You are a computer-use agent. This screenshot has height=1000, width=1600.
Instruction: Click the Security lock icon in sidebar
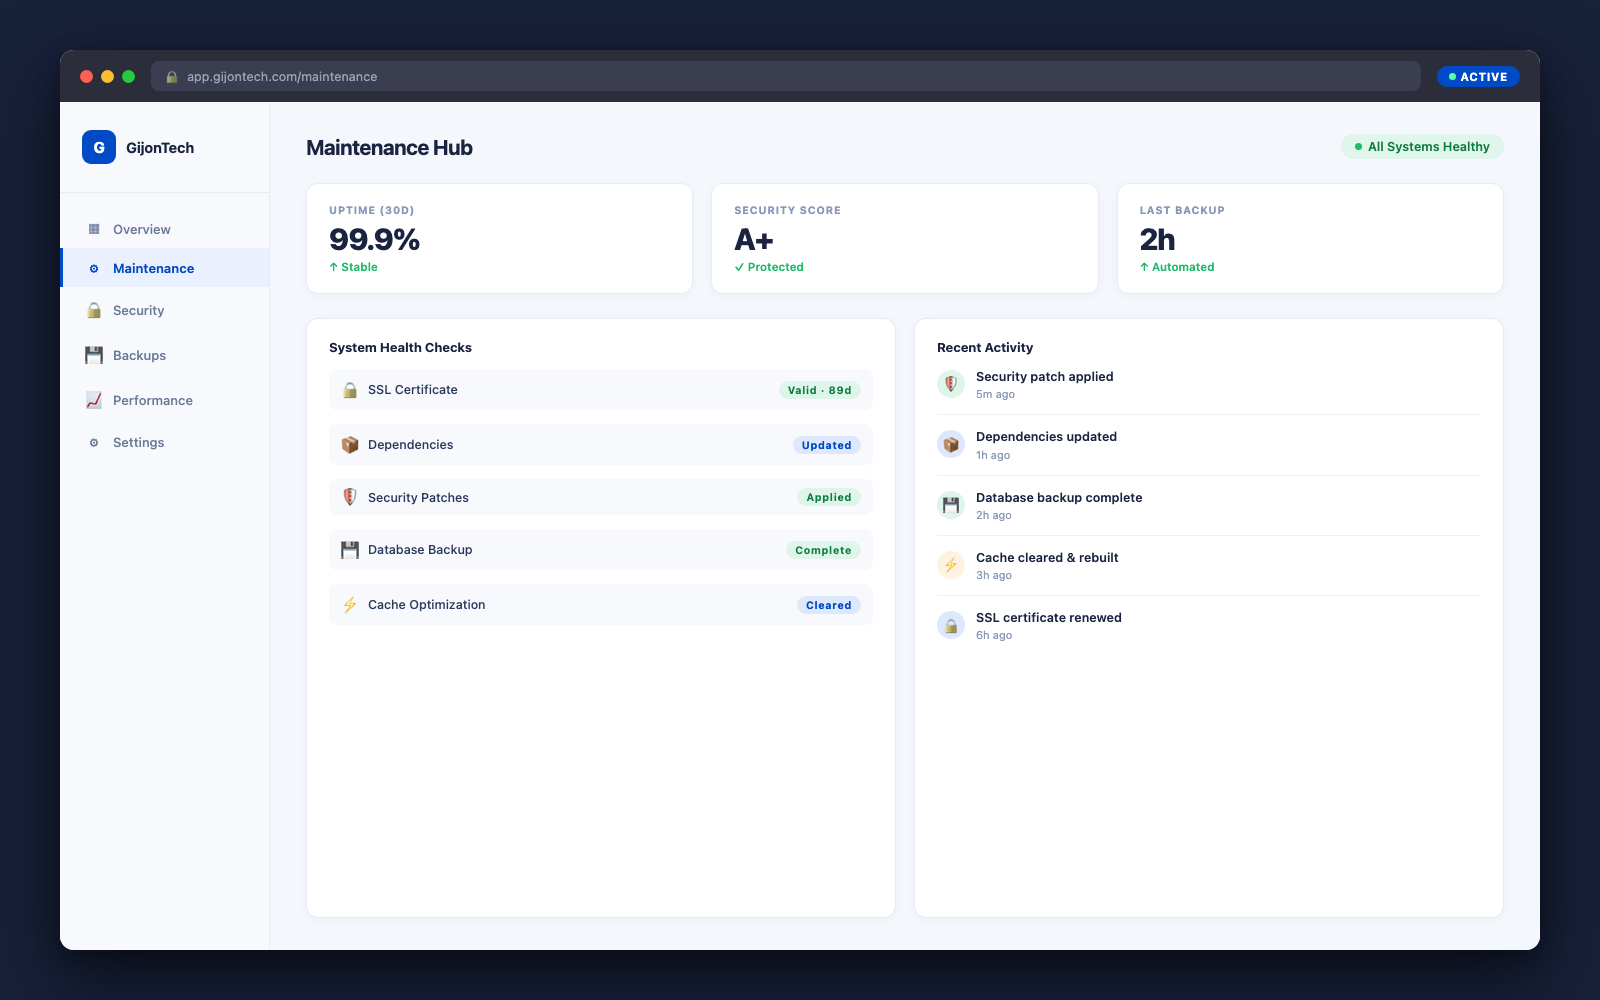[x=94, y=310]
